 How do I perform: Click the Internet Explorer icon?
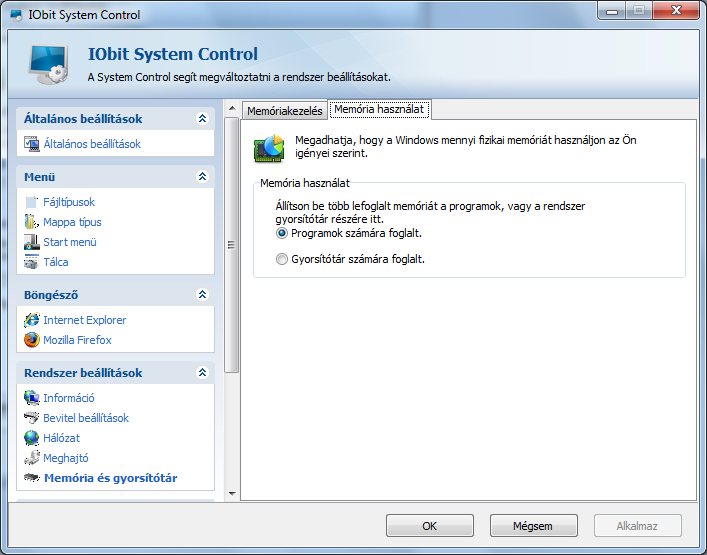click(x=32, y=320)
